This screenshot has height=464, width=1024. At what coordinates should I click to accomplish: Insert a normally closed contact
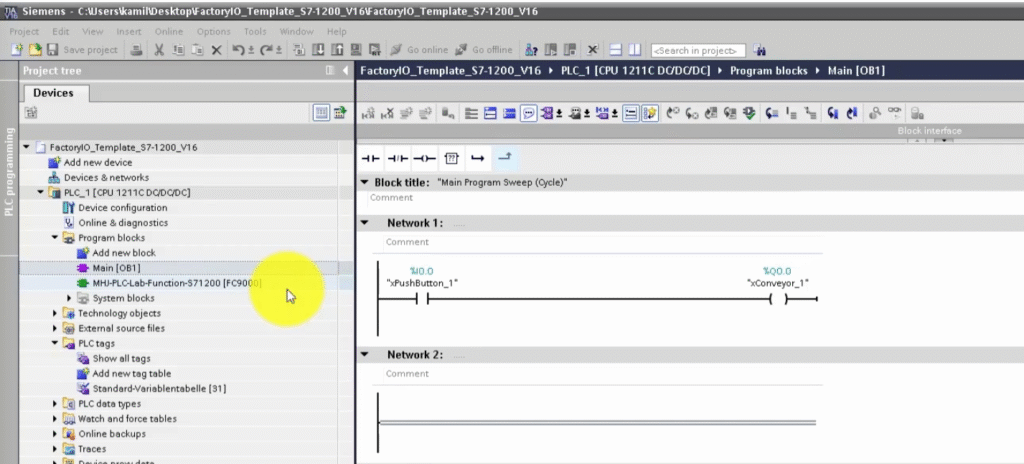click(398, 158)
